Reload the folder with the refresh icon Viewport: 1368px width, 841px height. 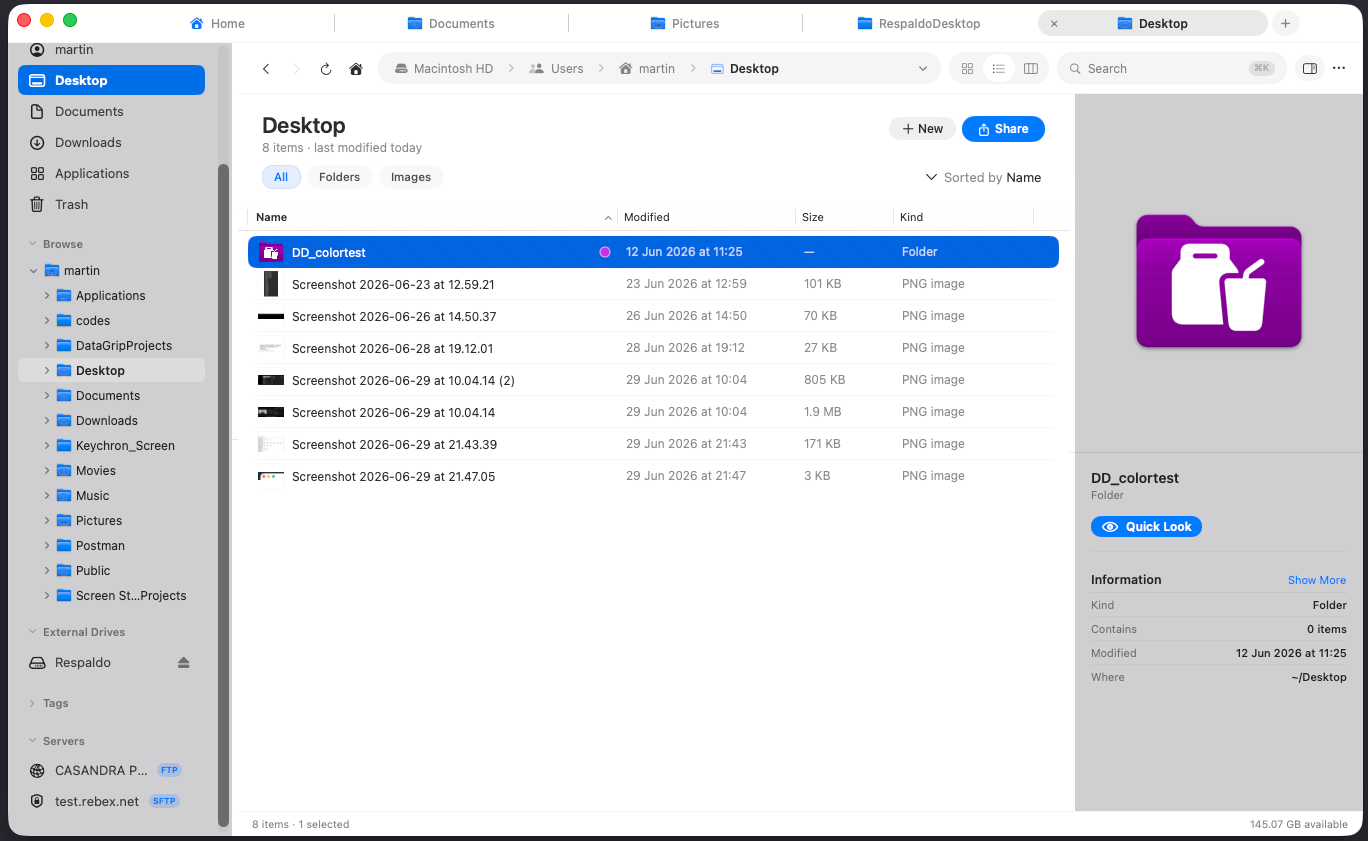coord(325,69)
